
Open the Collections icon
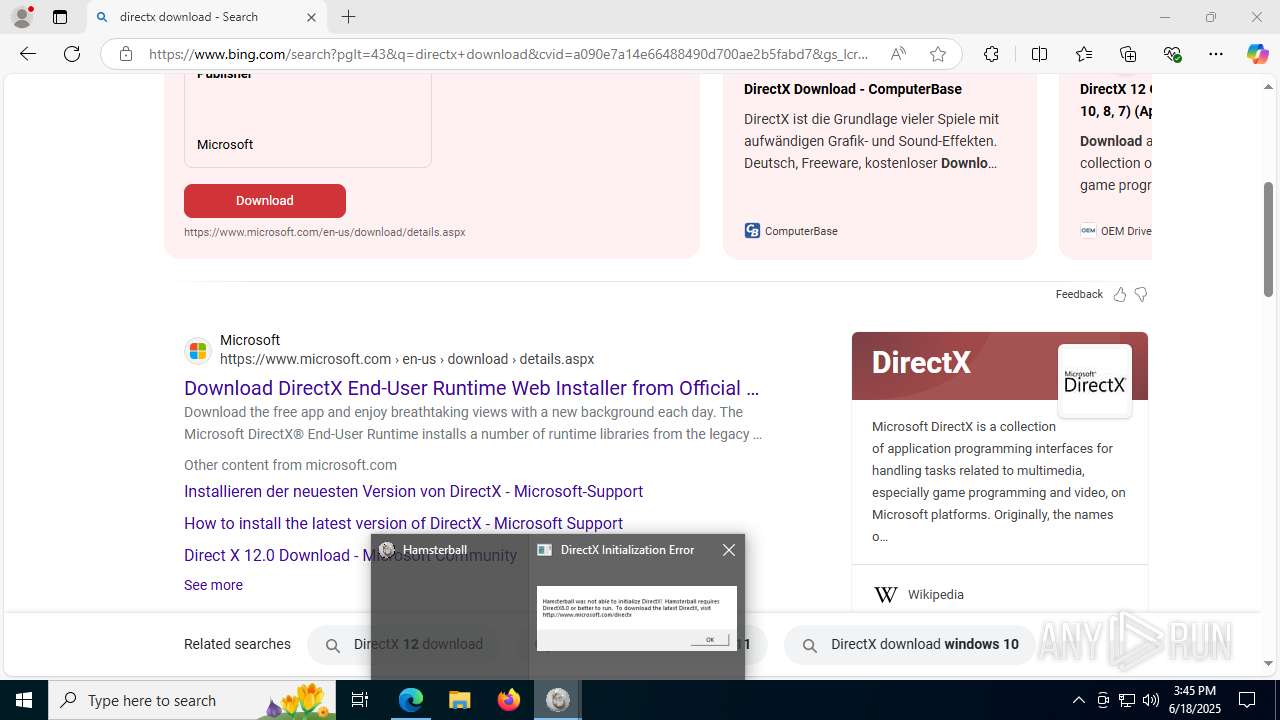click(x=1128, y=54)
